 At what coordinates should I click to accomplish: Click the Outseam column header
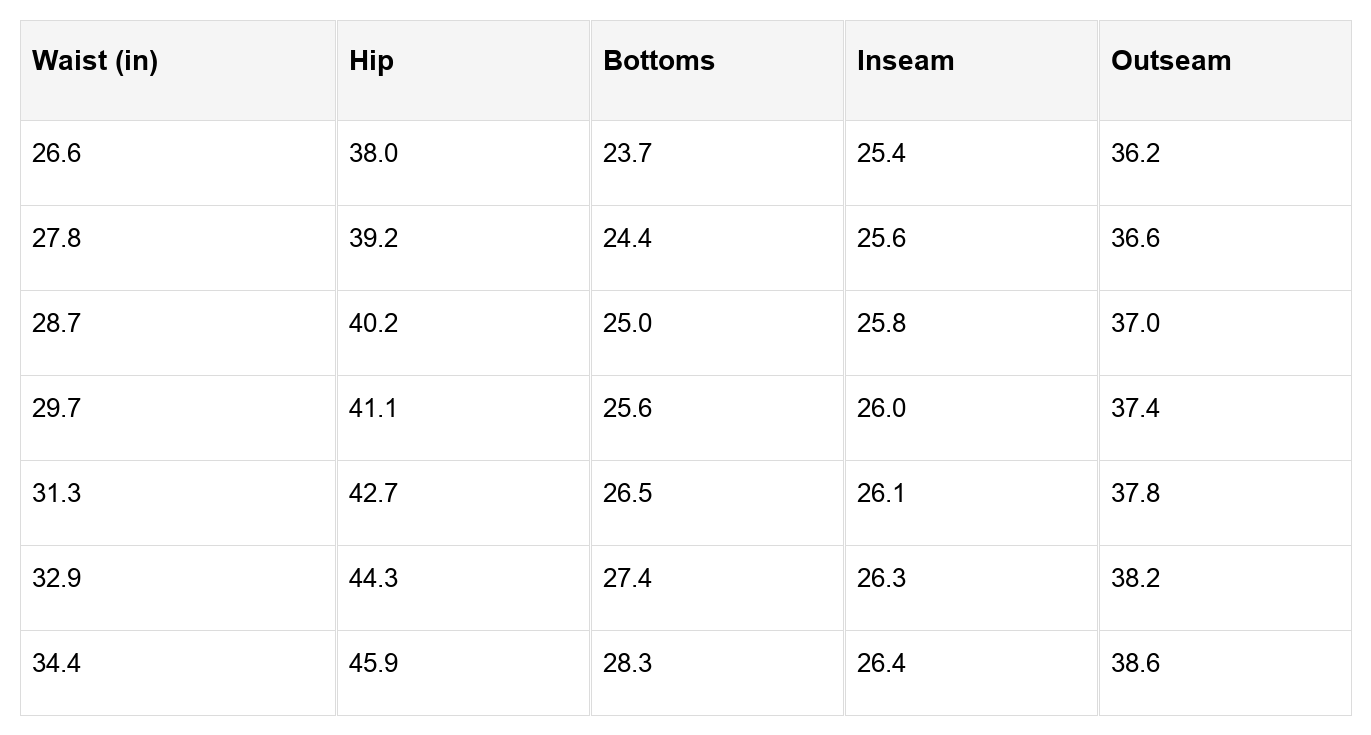[1171, 61]
